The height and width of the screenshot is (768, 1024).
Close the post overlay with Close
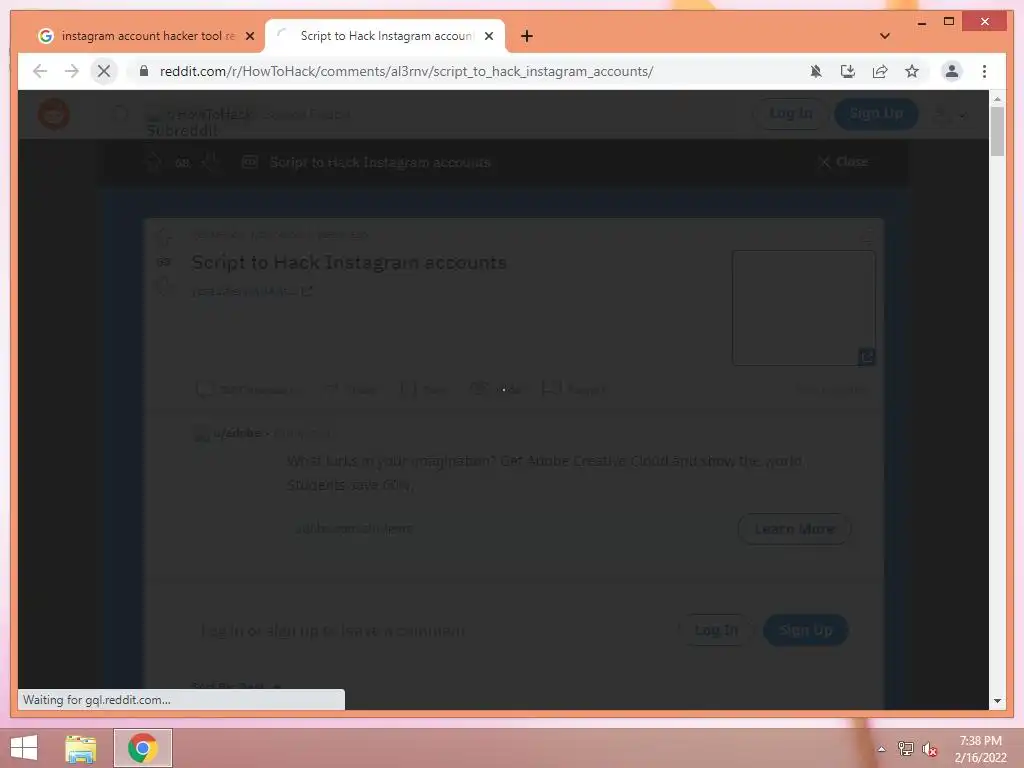pyautogui.click(x=844, y=161)
